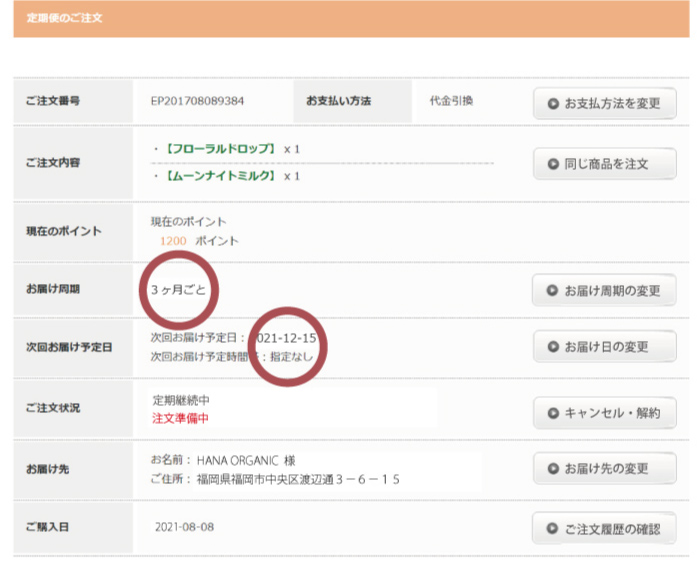The image size is (700, 561).
Task: Click arrow icon beside 同じ商品を注文
Action: [x=552, y=163]
